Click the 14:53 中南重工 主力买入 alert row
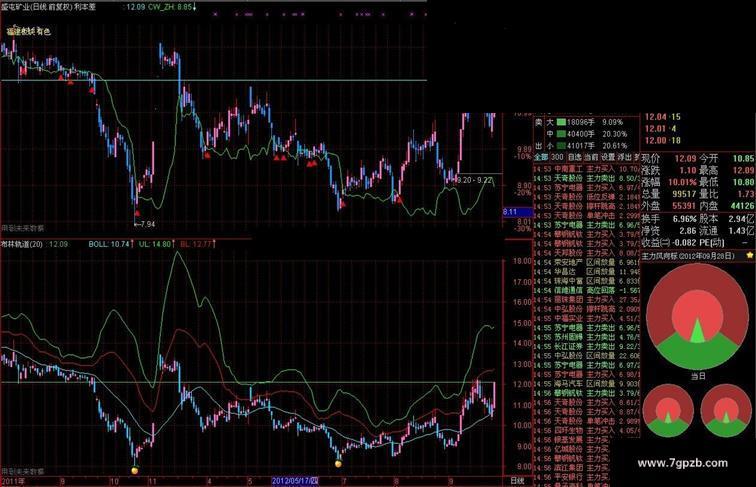Viewport: 756px width, 487px height. (x=587, y=169)
